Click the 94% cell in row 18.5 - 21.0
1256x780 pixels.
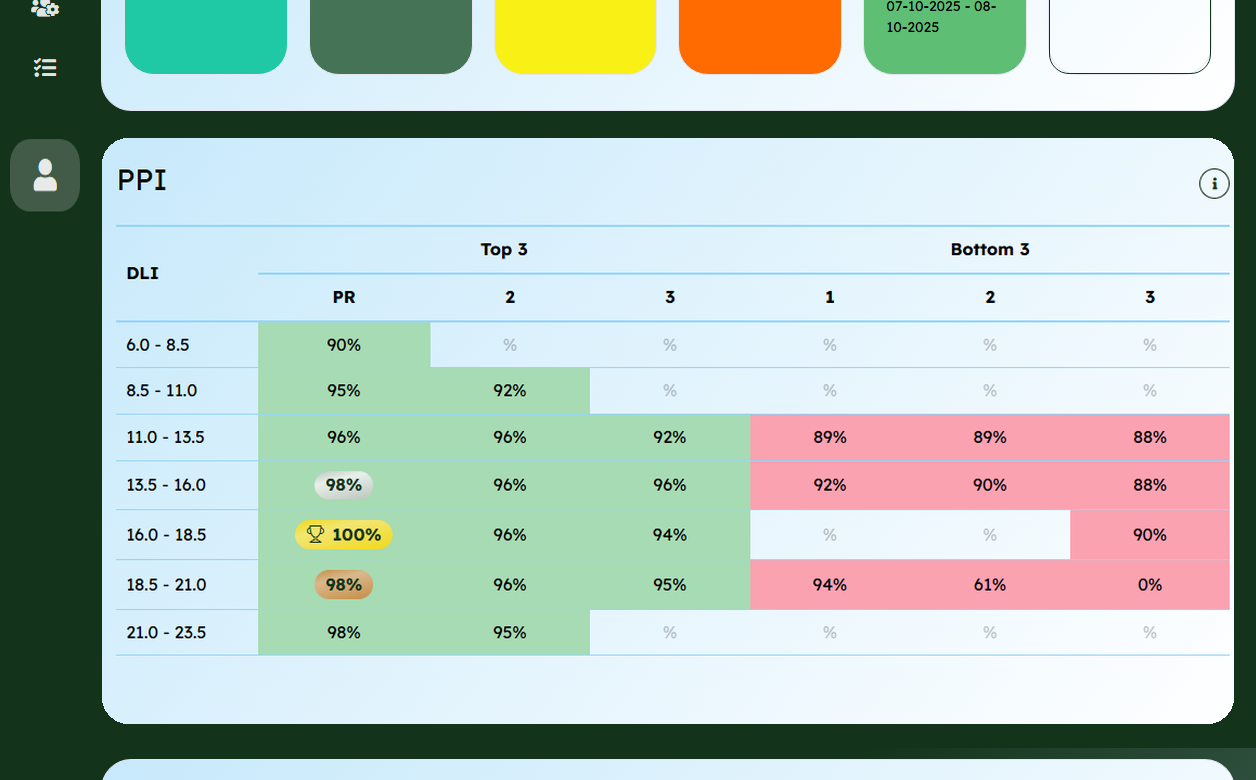coord(830,585)
